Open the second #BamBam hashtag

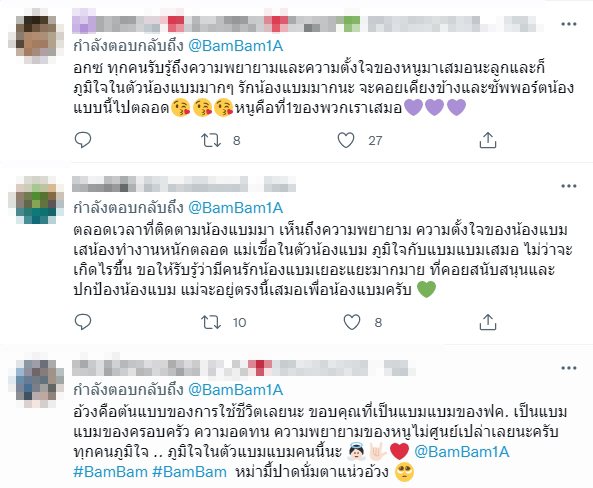pyautogui.click(x=189, y=472)
